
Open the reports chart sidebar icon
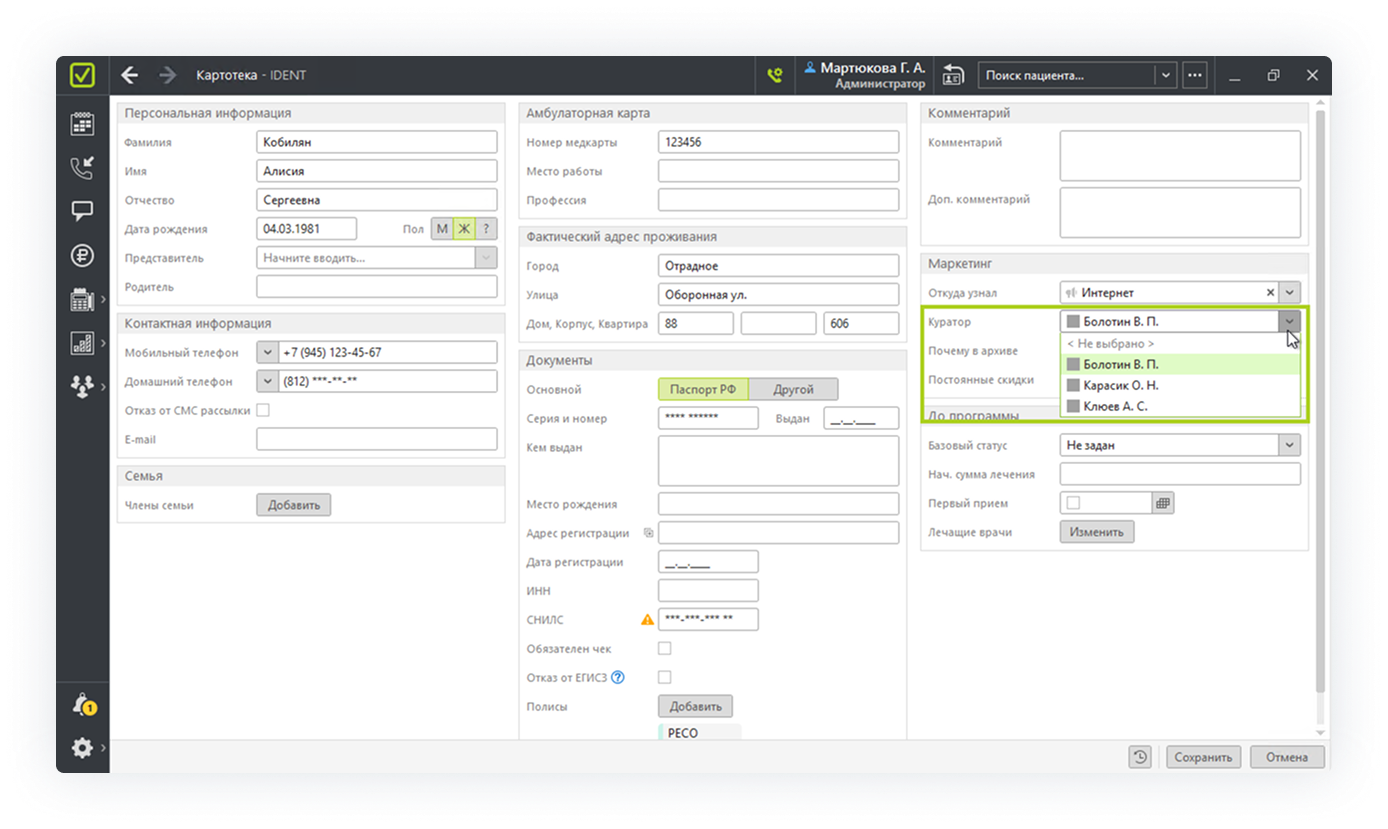82,343
